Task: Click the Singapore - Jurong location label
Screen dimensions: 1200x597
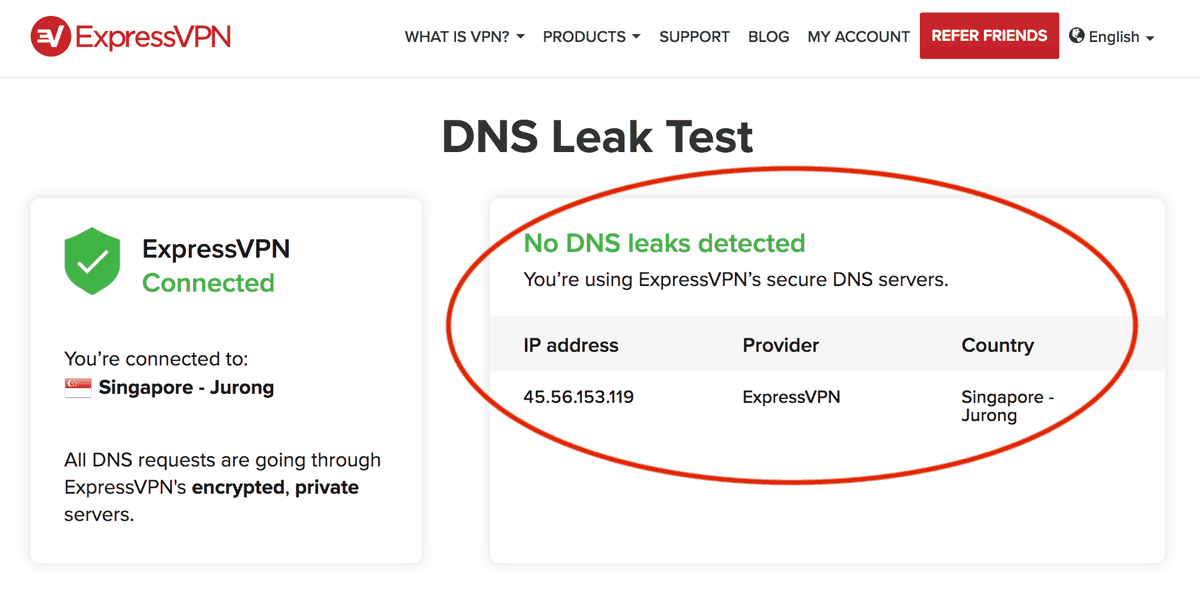Action: click(x=186, y=388)
